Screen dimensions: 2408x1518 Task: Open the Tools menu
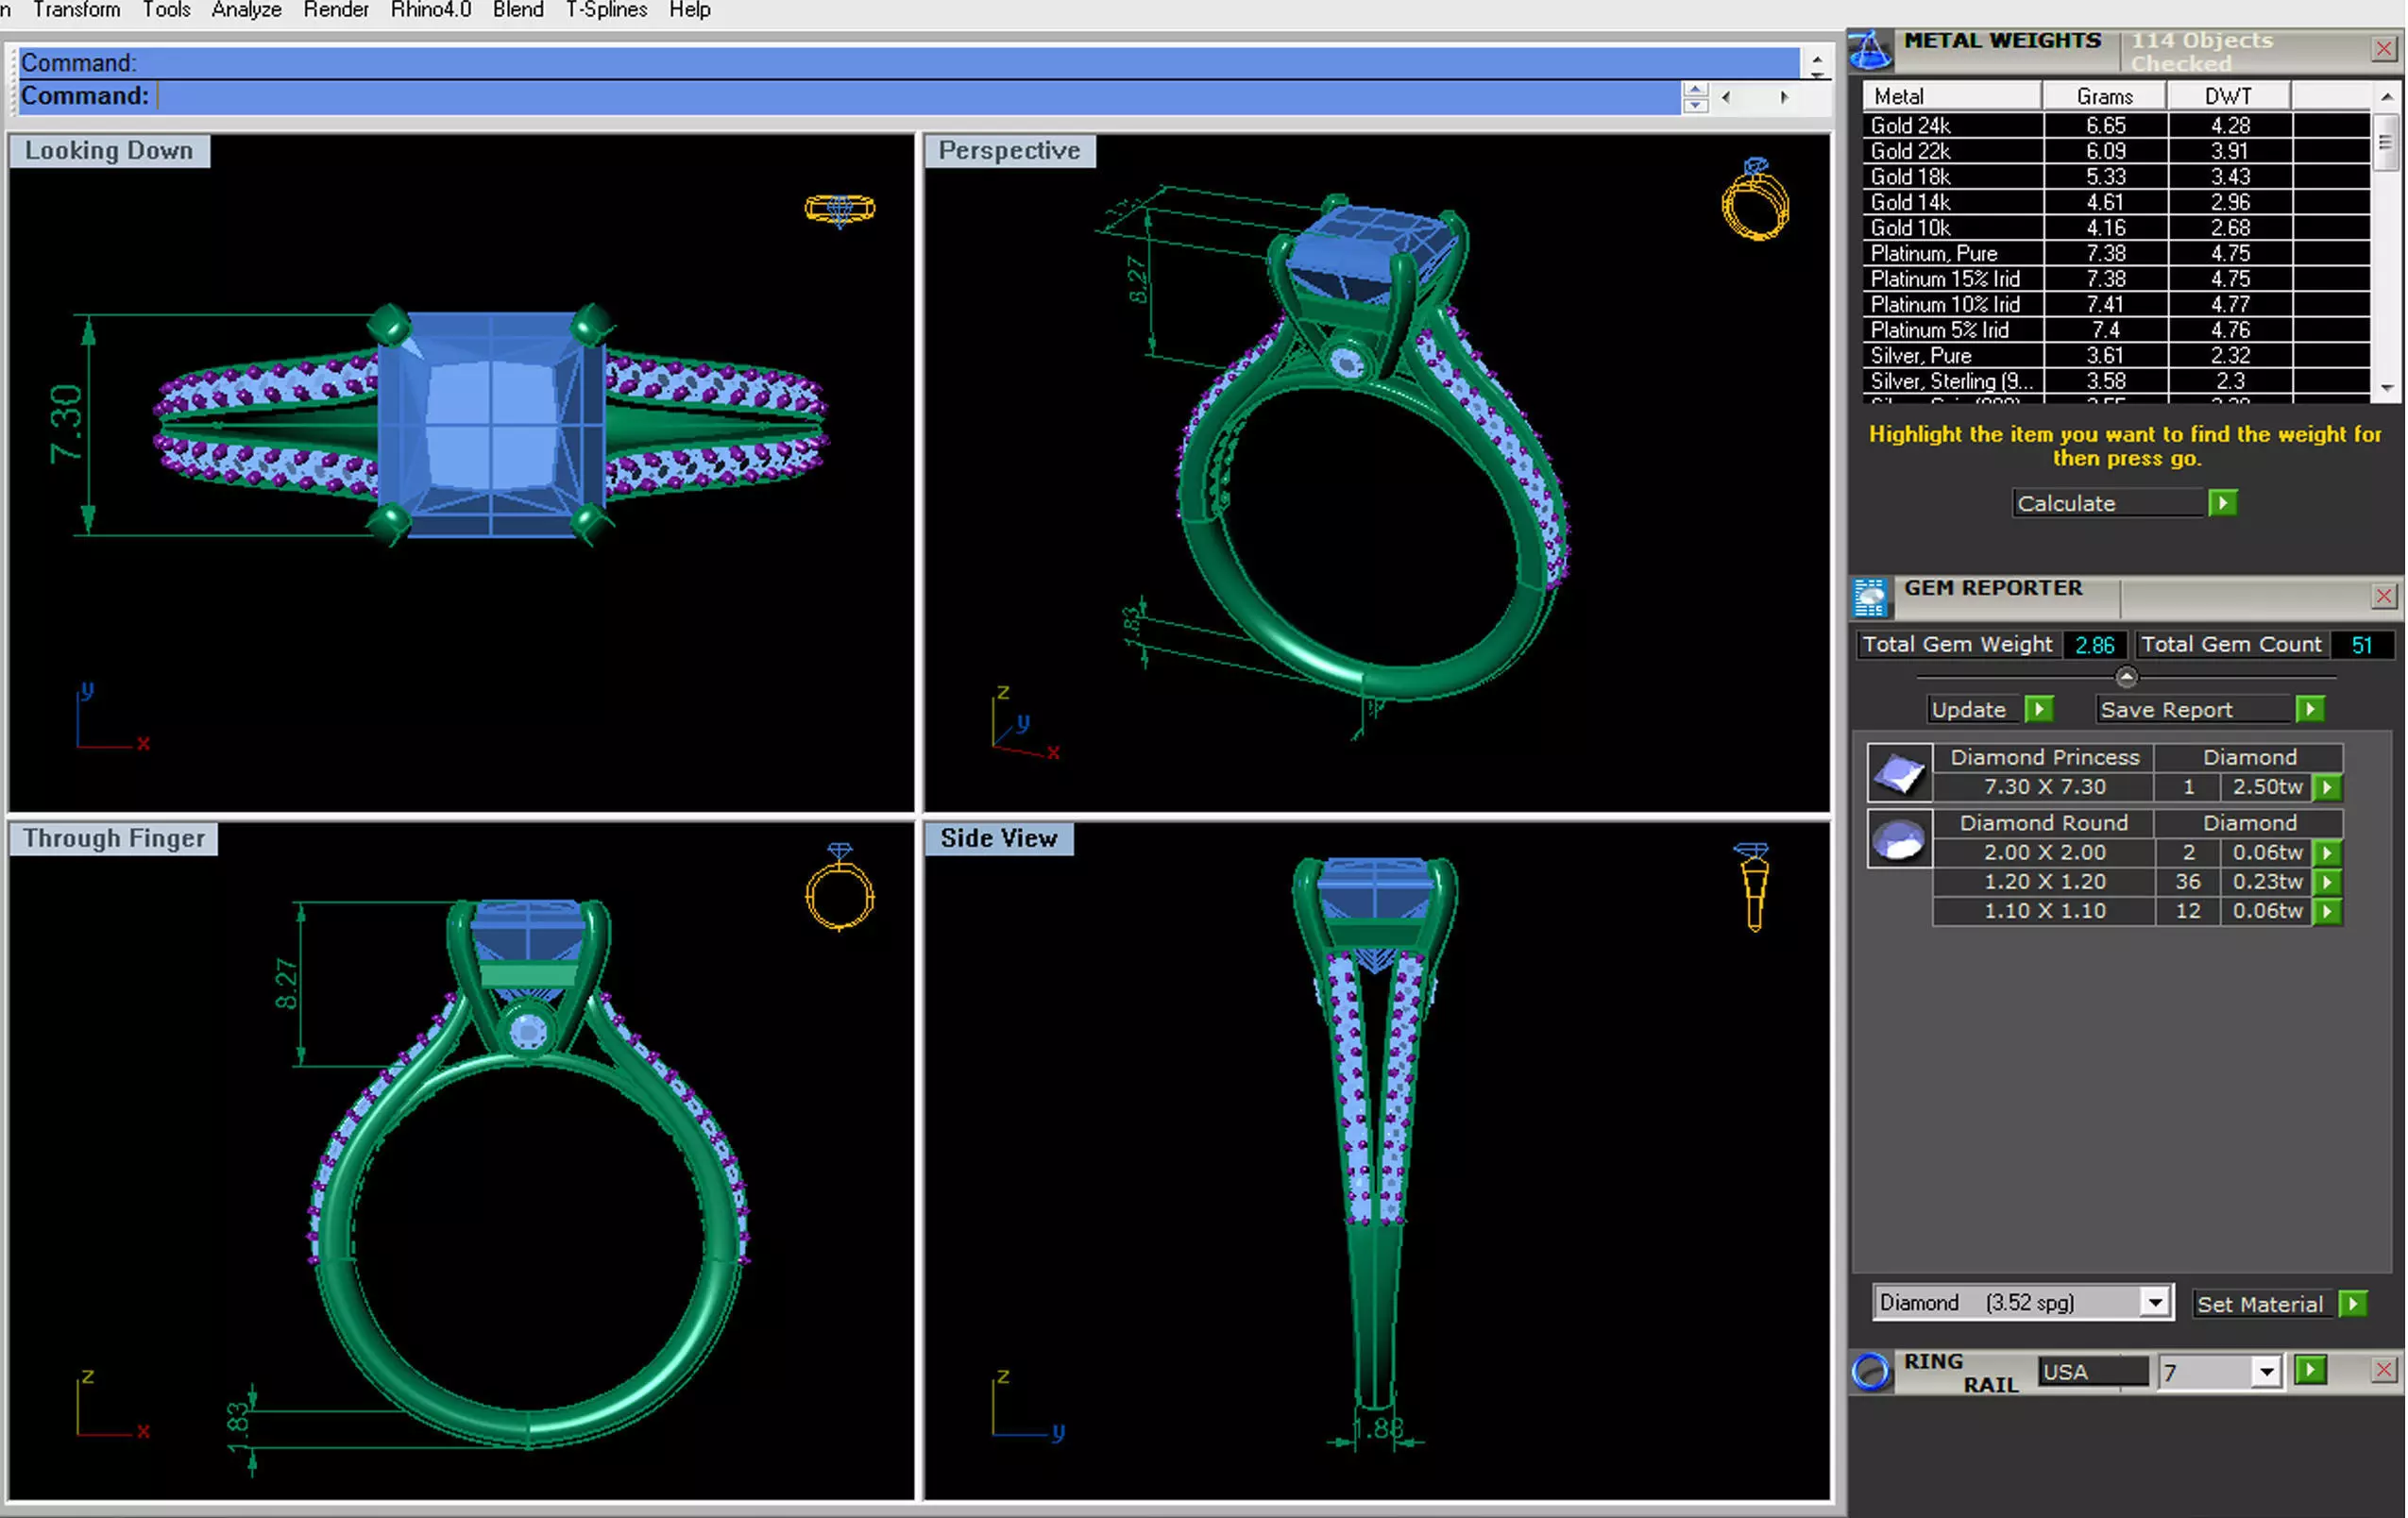point(166,10)
